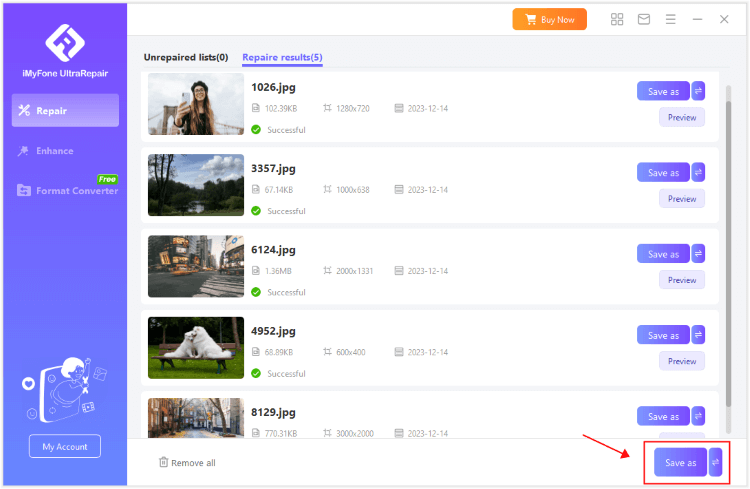Select the 3357.jpg lake thumbnail

click(x=196, y=185)
